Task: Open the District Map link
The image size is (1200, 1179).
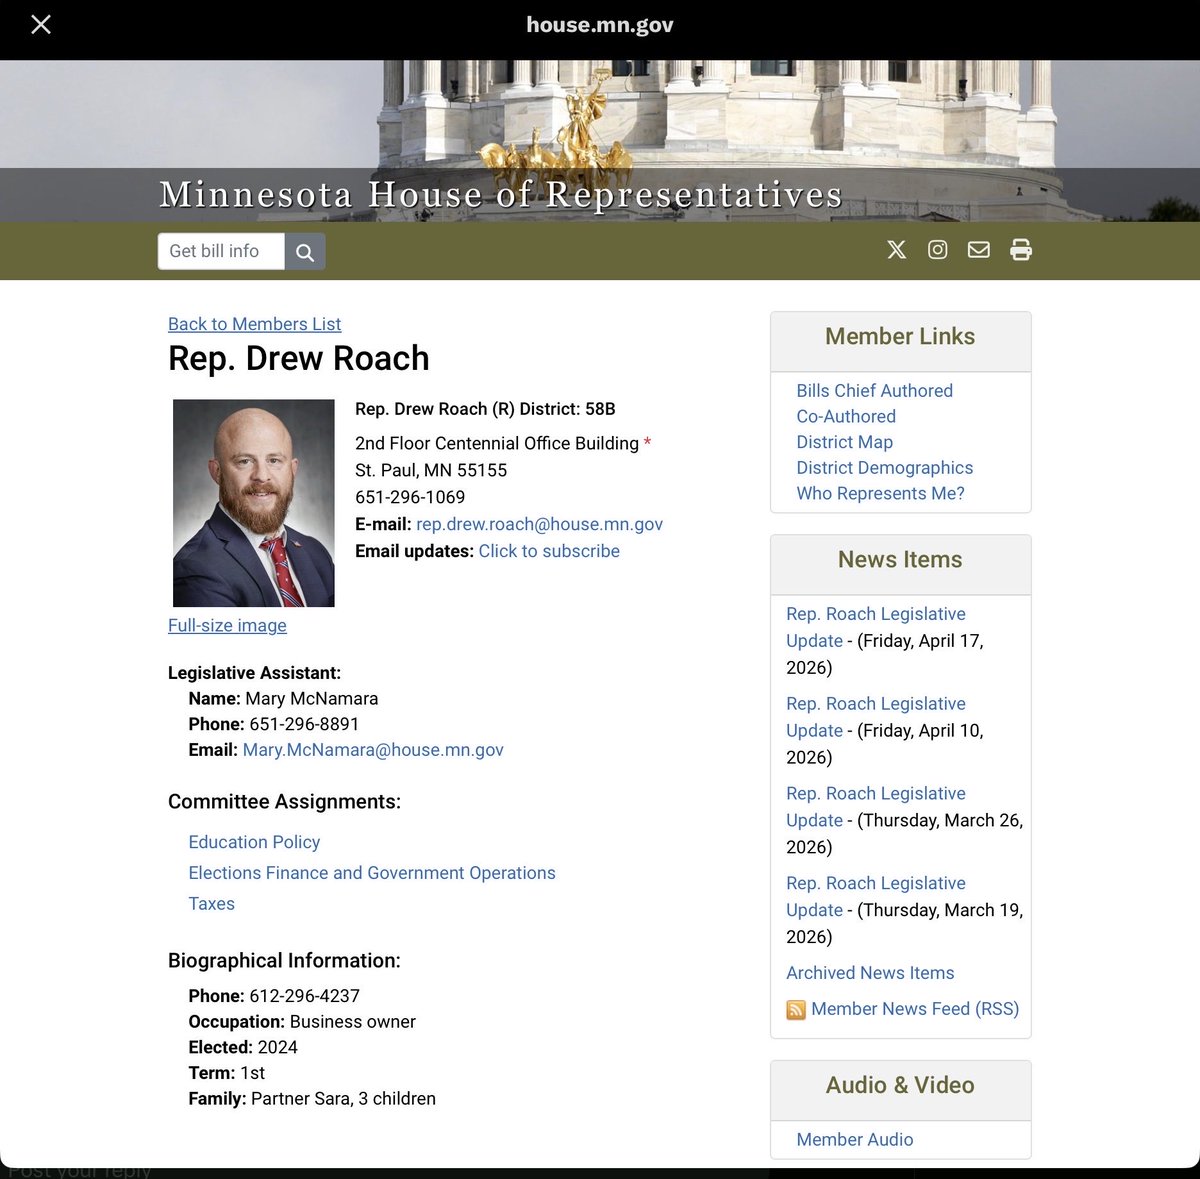Action: tap(845, 442)
